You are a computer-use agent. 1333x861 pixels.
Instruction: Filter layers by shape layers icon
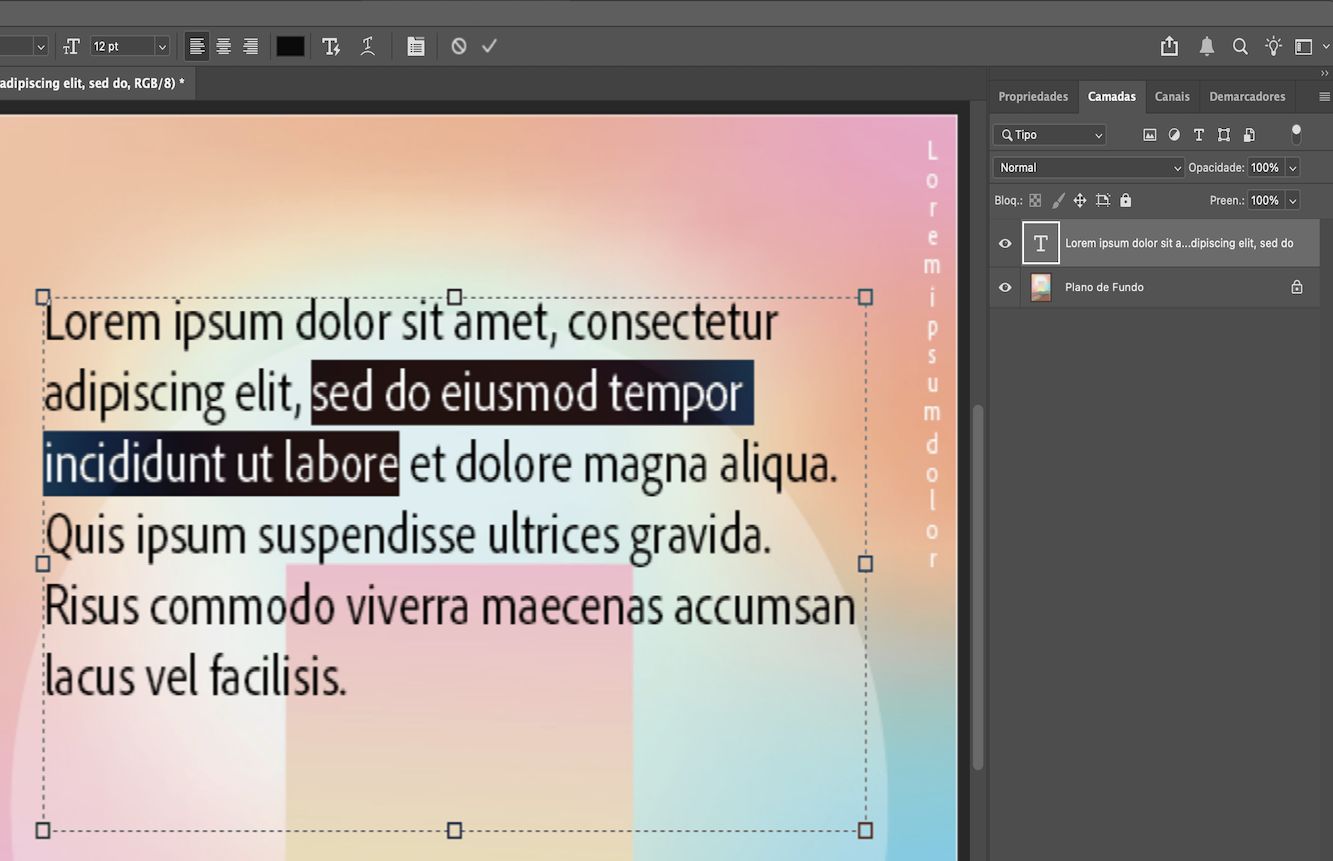[1224, 134]
